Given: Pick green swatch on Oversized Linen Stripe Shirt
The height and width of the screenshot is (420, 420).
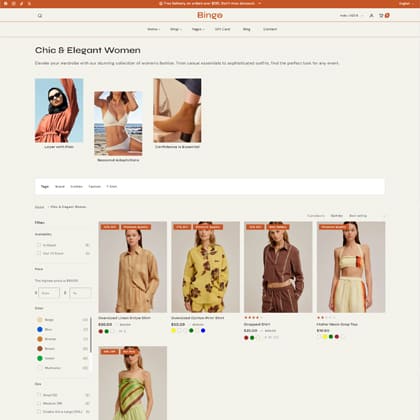Looking at the screenshot, I should [107, 331].
